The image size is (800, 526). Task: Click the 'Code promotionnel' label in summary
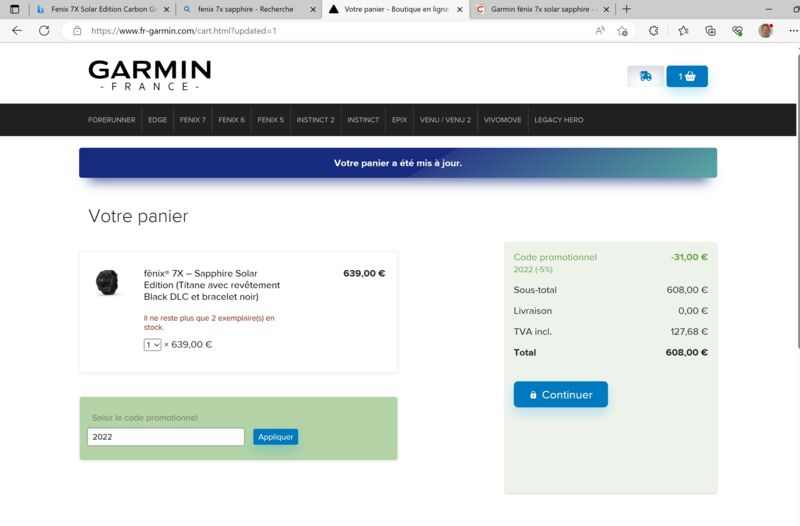pyautogui.click(x=555, y=257)
